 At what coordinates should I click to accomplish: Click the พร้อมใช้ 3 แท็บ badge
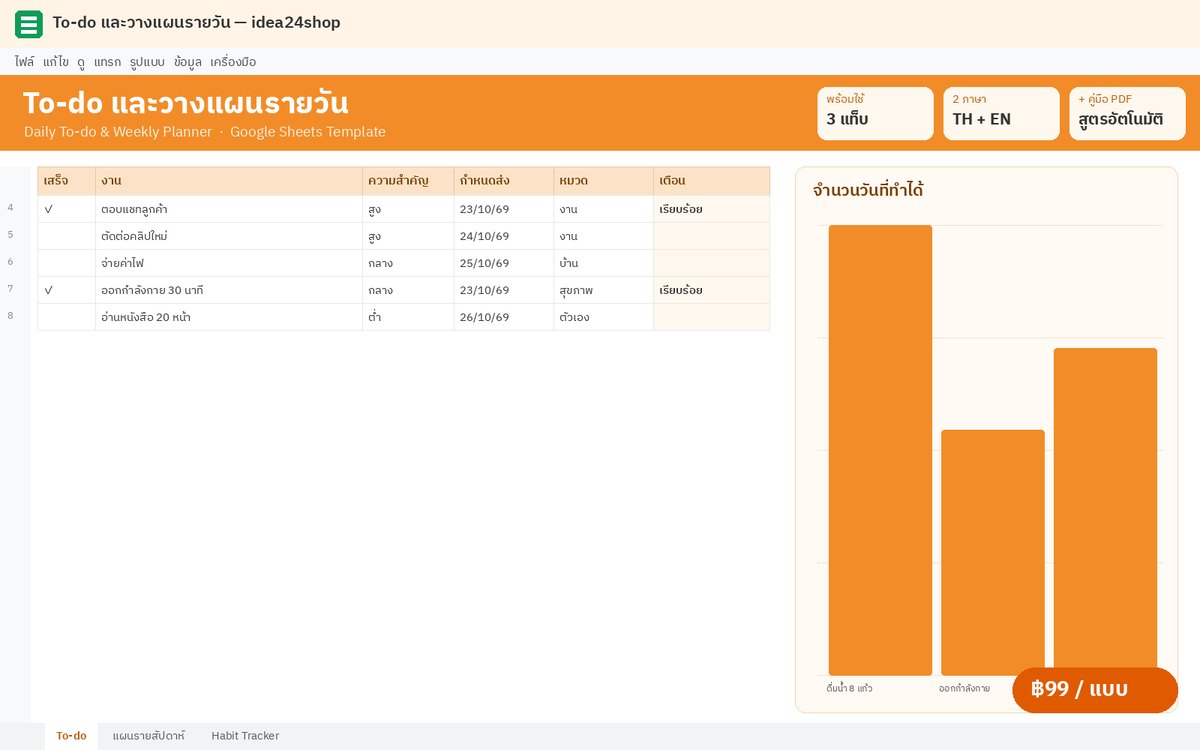pyautogui.click(x=875, y=113)
